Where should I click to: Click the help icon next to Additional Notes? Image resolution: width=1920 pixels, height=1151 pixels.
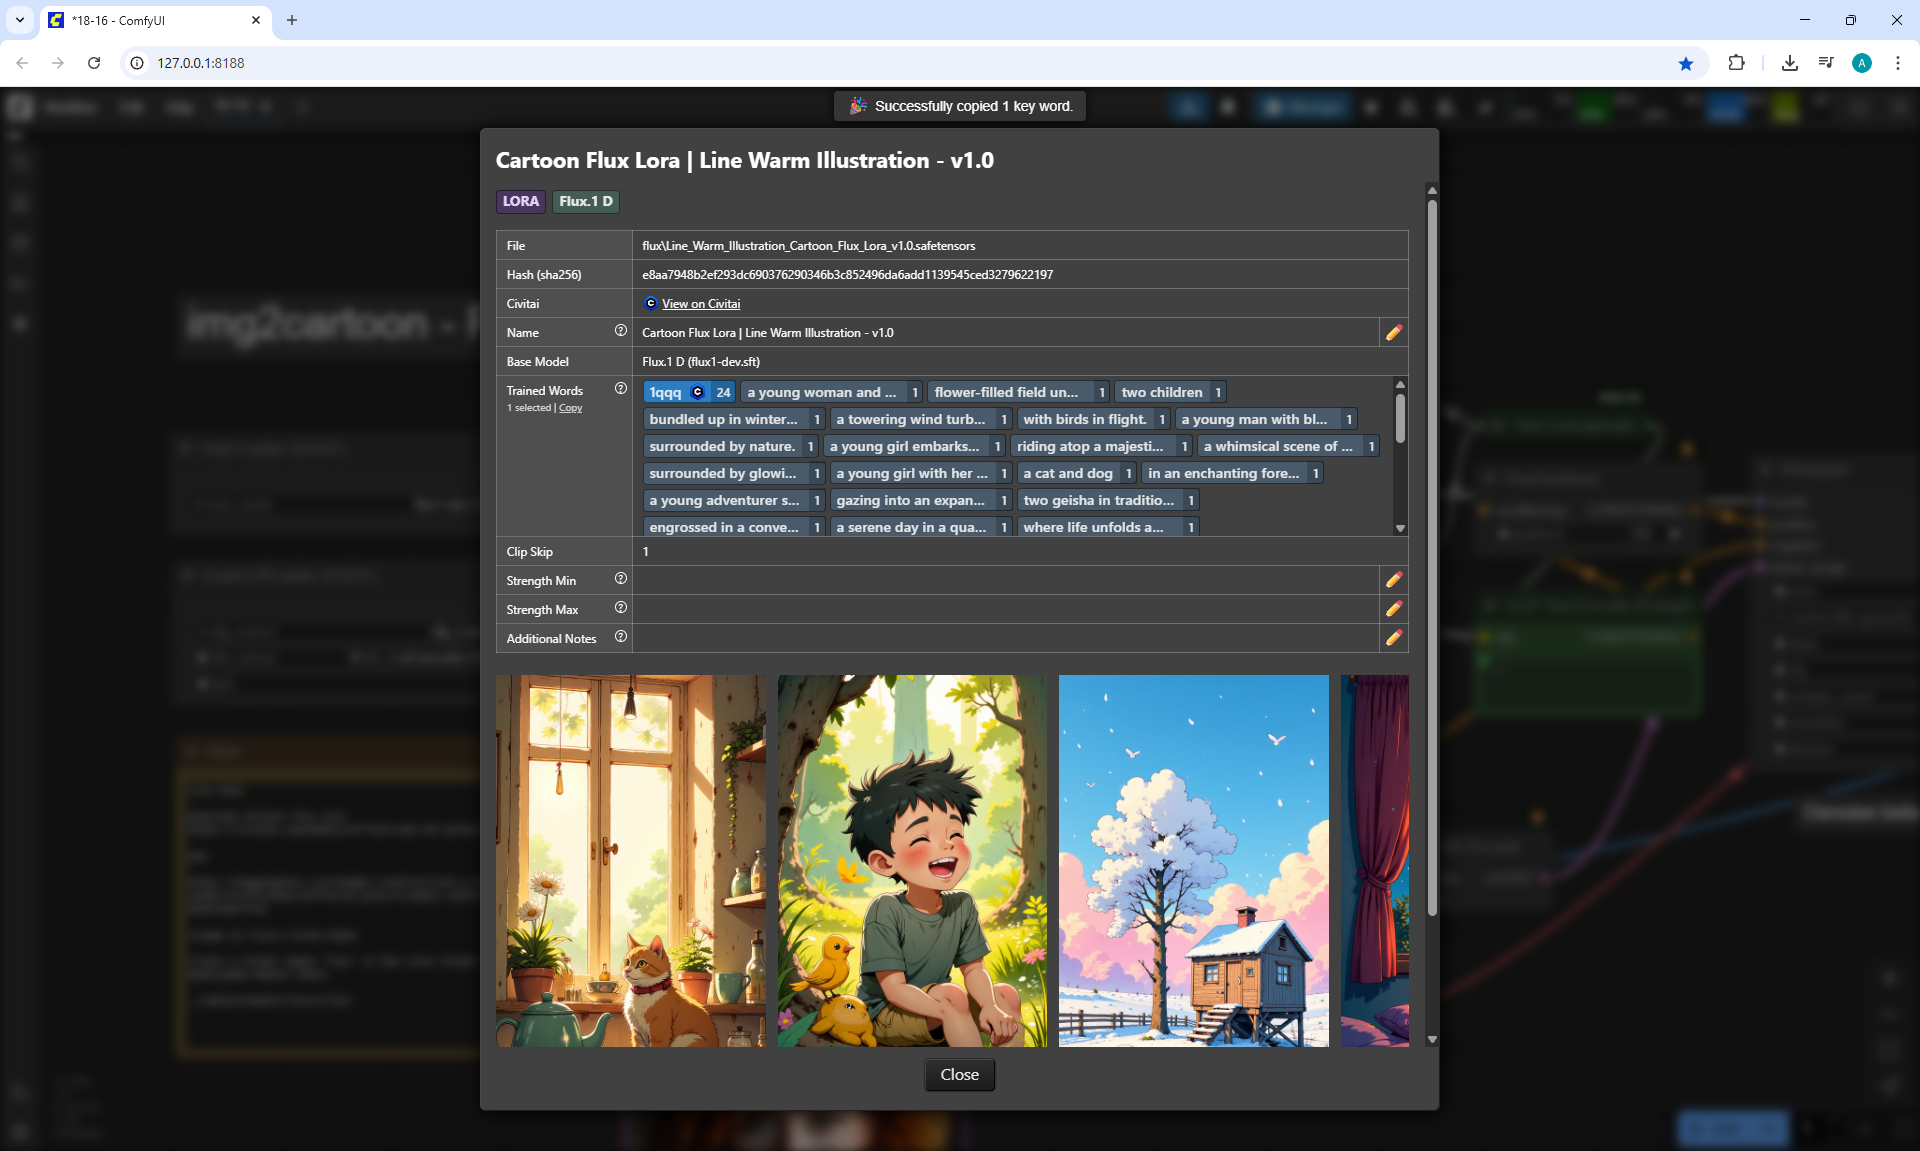pyautogui.click(x=620, y=637)
